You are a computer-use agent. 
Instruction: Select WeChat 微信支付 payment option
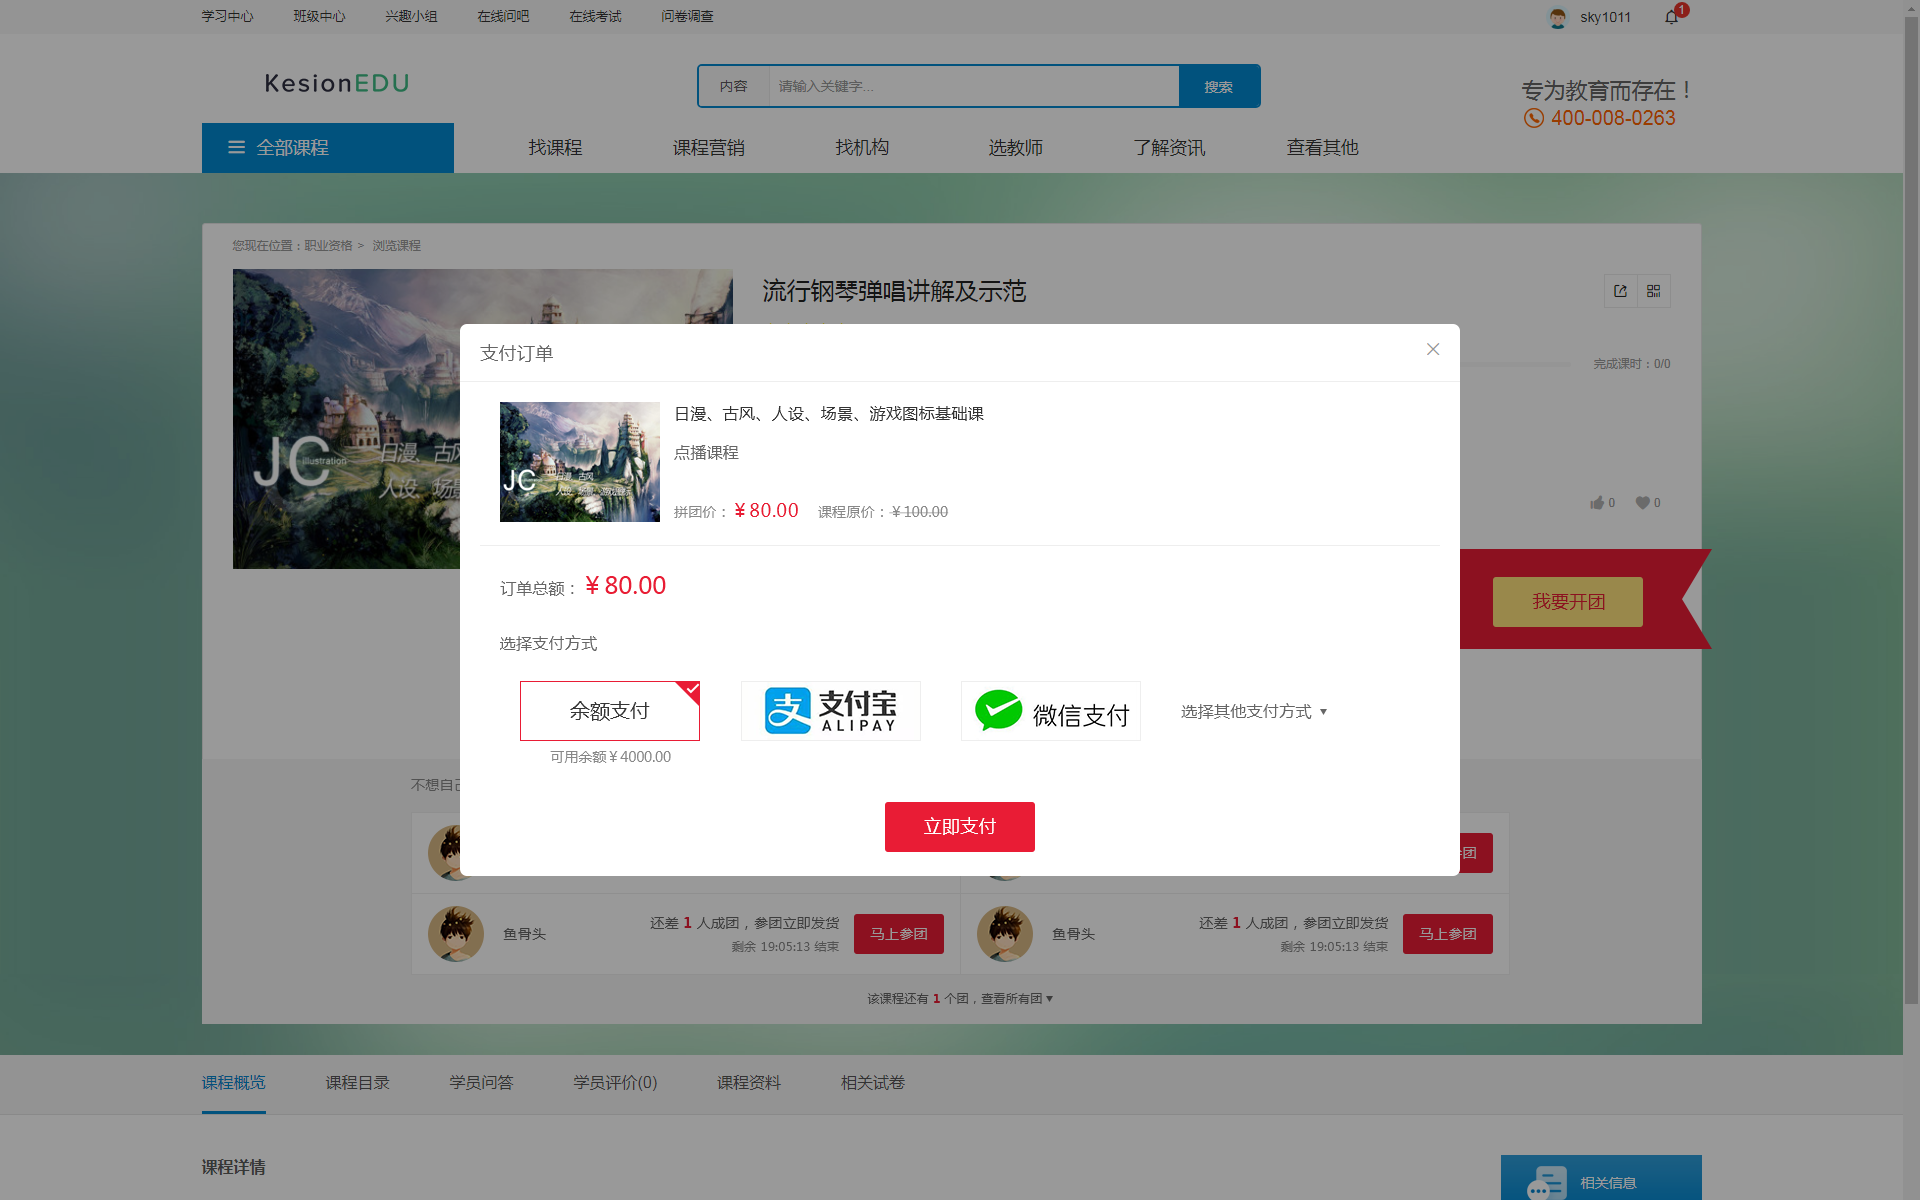point(1050,711)
